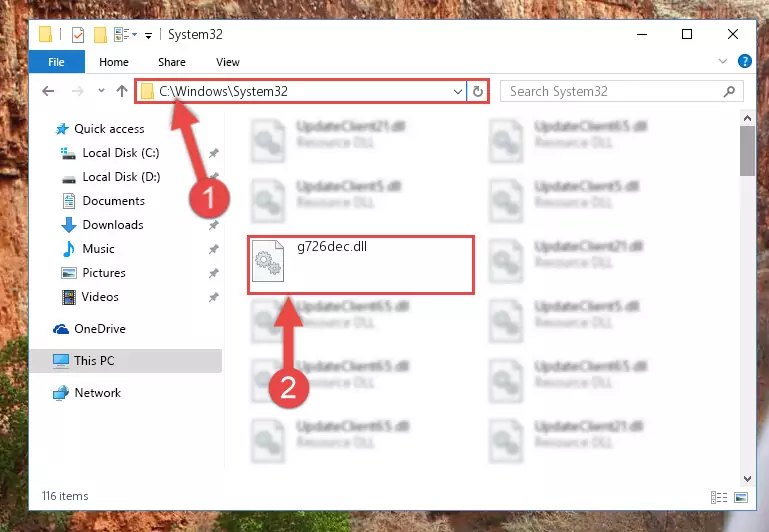This screenshot has height=532, width=769.
Task: Go back with the left arrow button
Action: [x=48, y=91]
